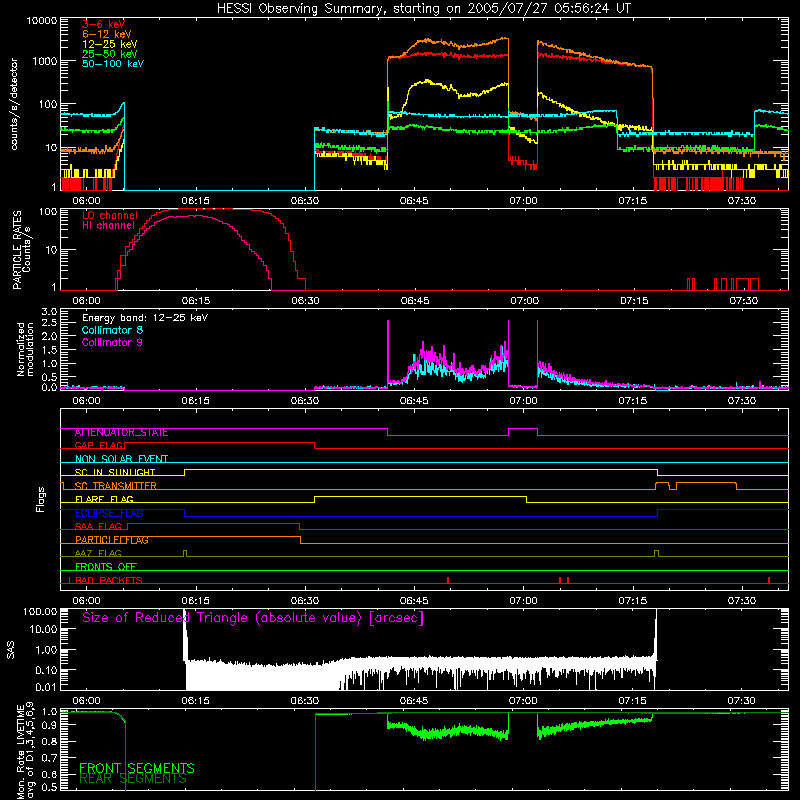Click the SC_IN_SUNLIGHT flag label

tap(114, 472)
